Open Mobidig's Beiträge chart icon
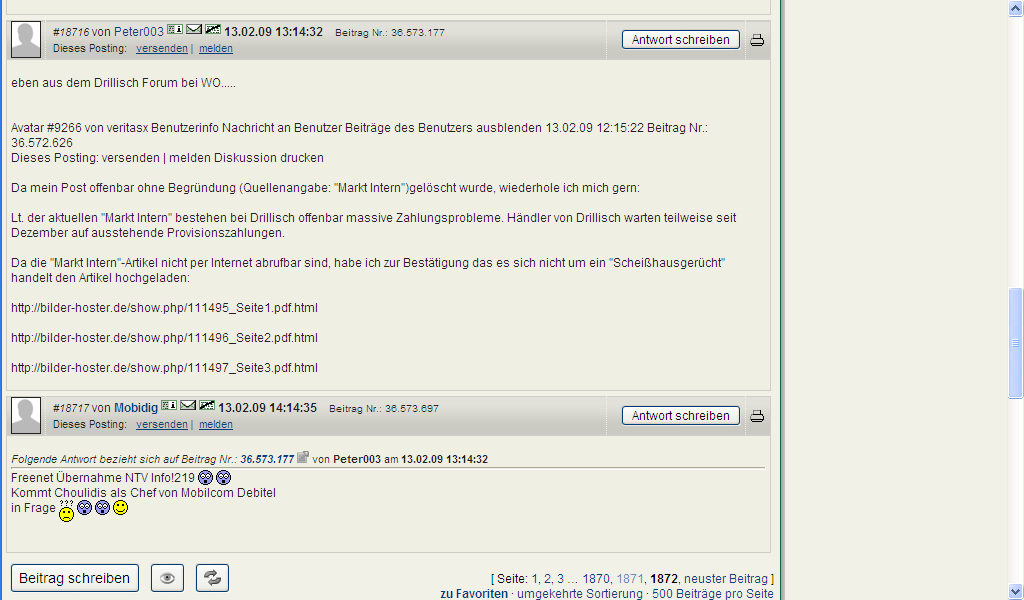The image size is (1024, 600). pos(207,407)
